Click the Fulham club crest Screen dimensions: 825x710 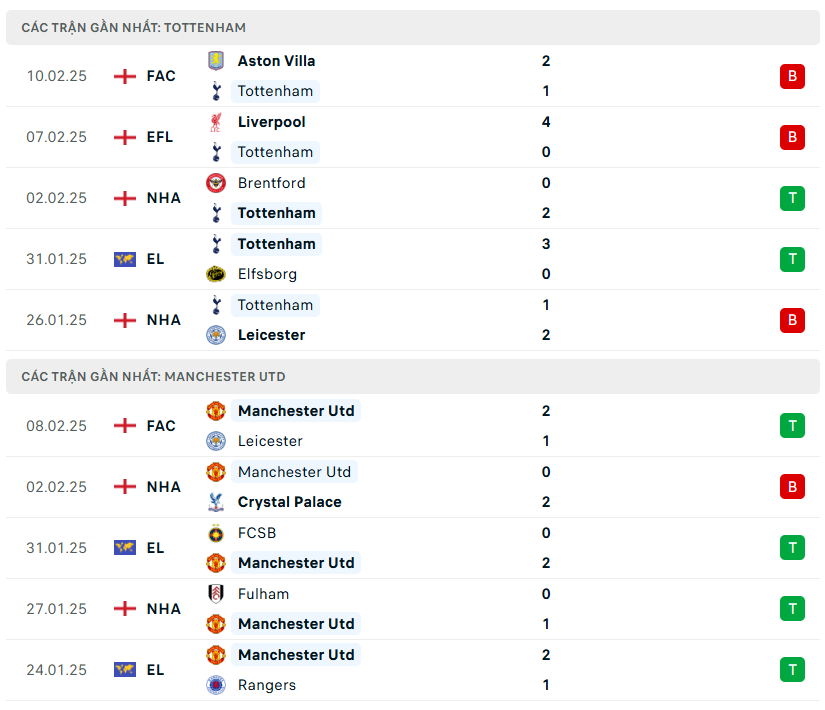pos(216,594)
